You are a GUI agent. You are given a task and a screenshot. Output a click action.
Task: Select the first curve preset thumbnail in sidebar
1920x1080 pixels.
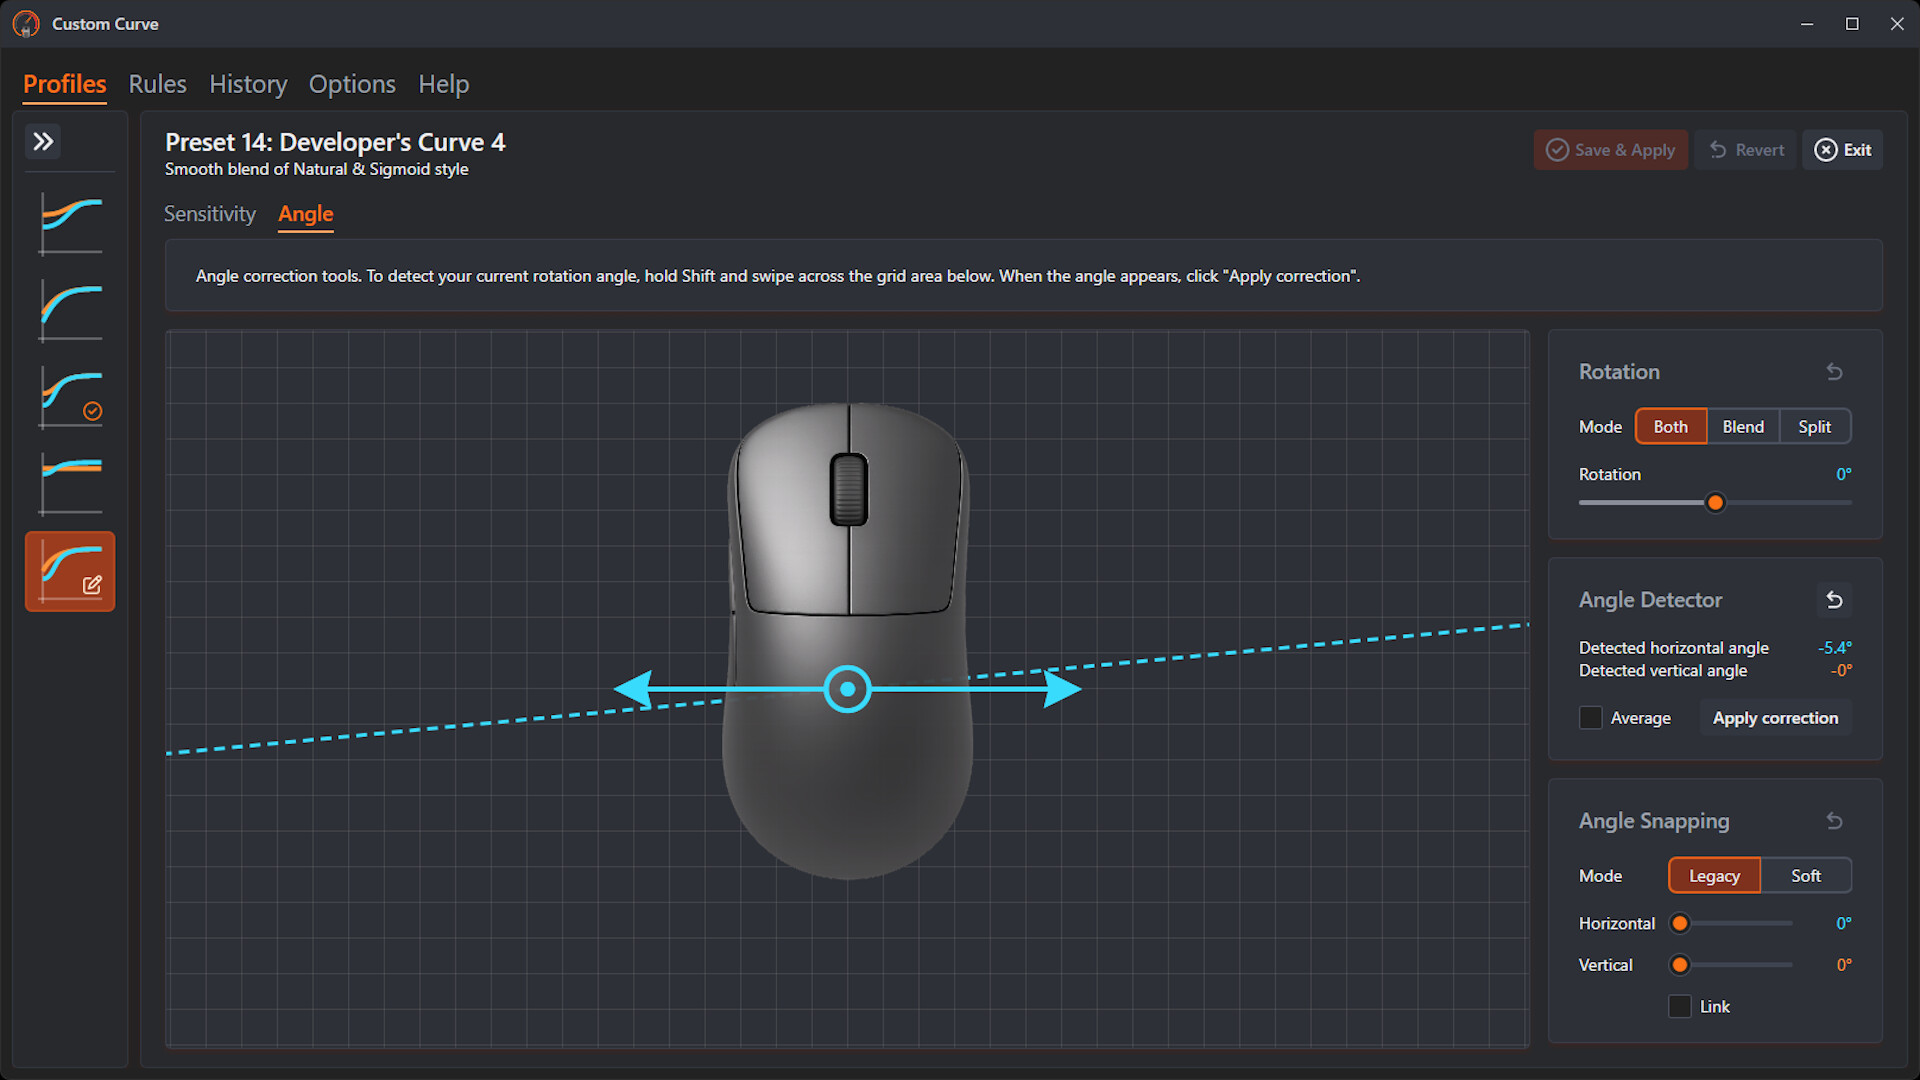pyautogui.click(x=70, y=223)
